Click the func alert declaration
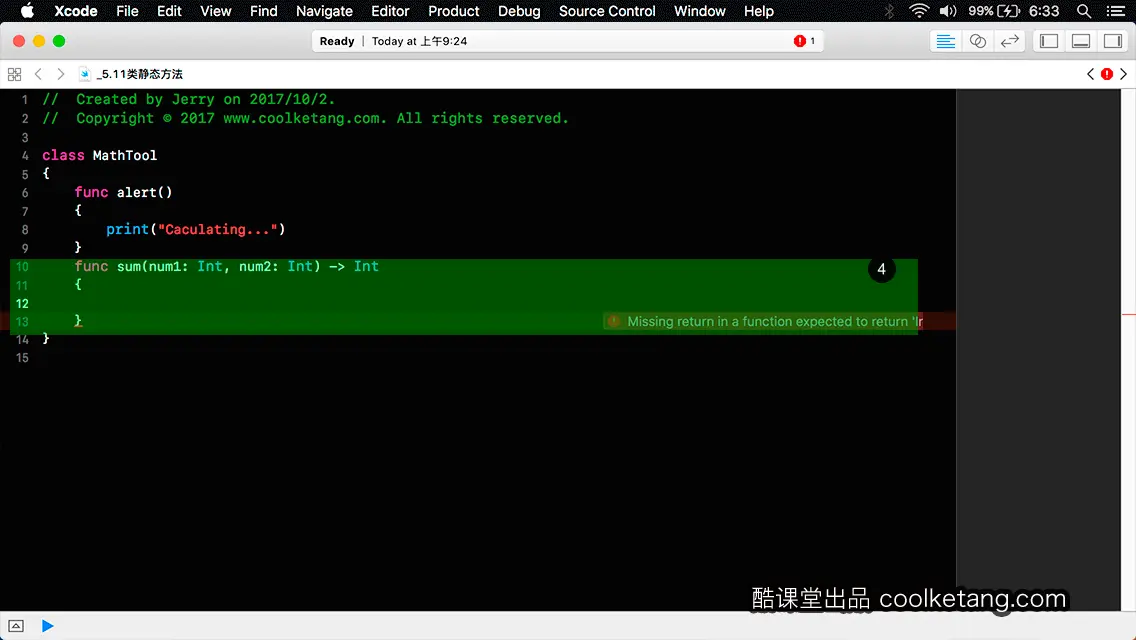The image size is (1136, 640). pyautogui.click(x=123, y=192)
